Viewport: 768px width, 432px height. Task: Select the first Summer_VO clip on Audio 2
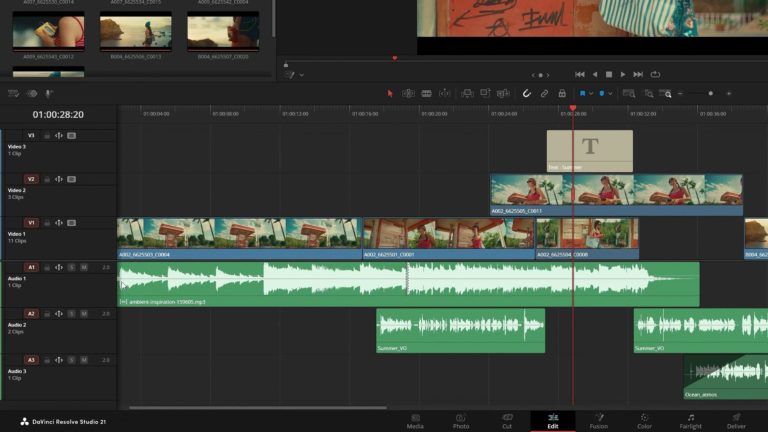(x=460, y=331)
